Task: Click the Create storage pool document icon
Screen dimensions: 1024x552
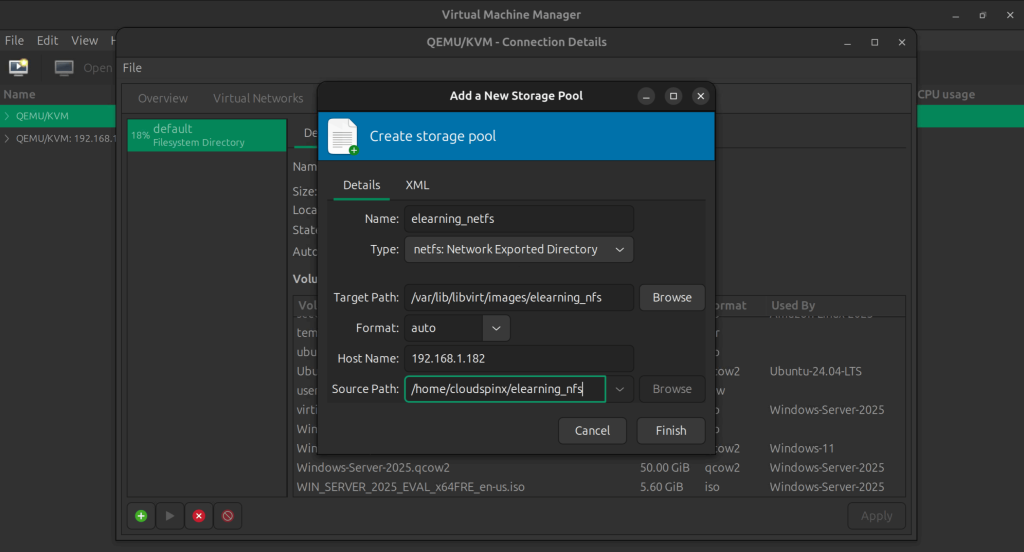Action: [x=343, y=136]
